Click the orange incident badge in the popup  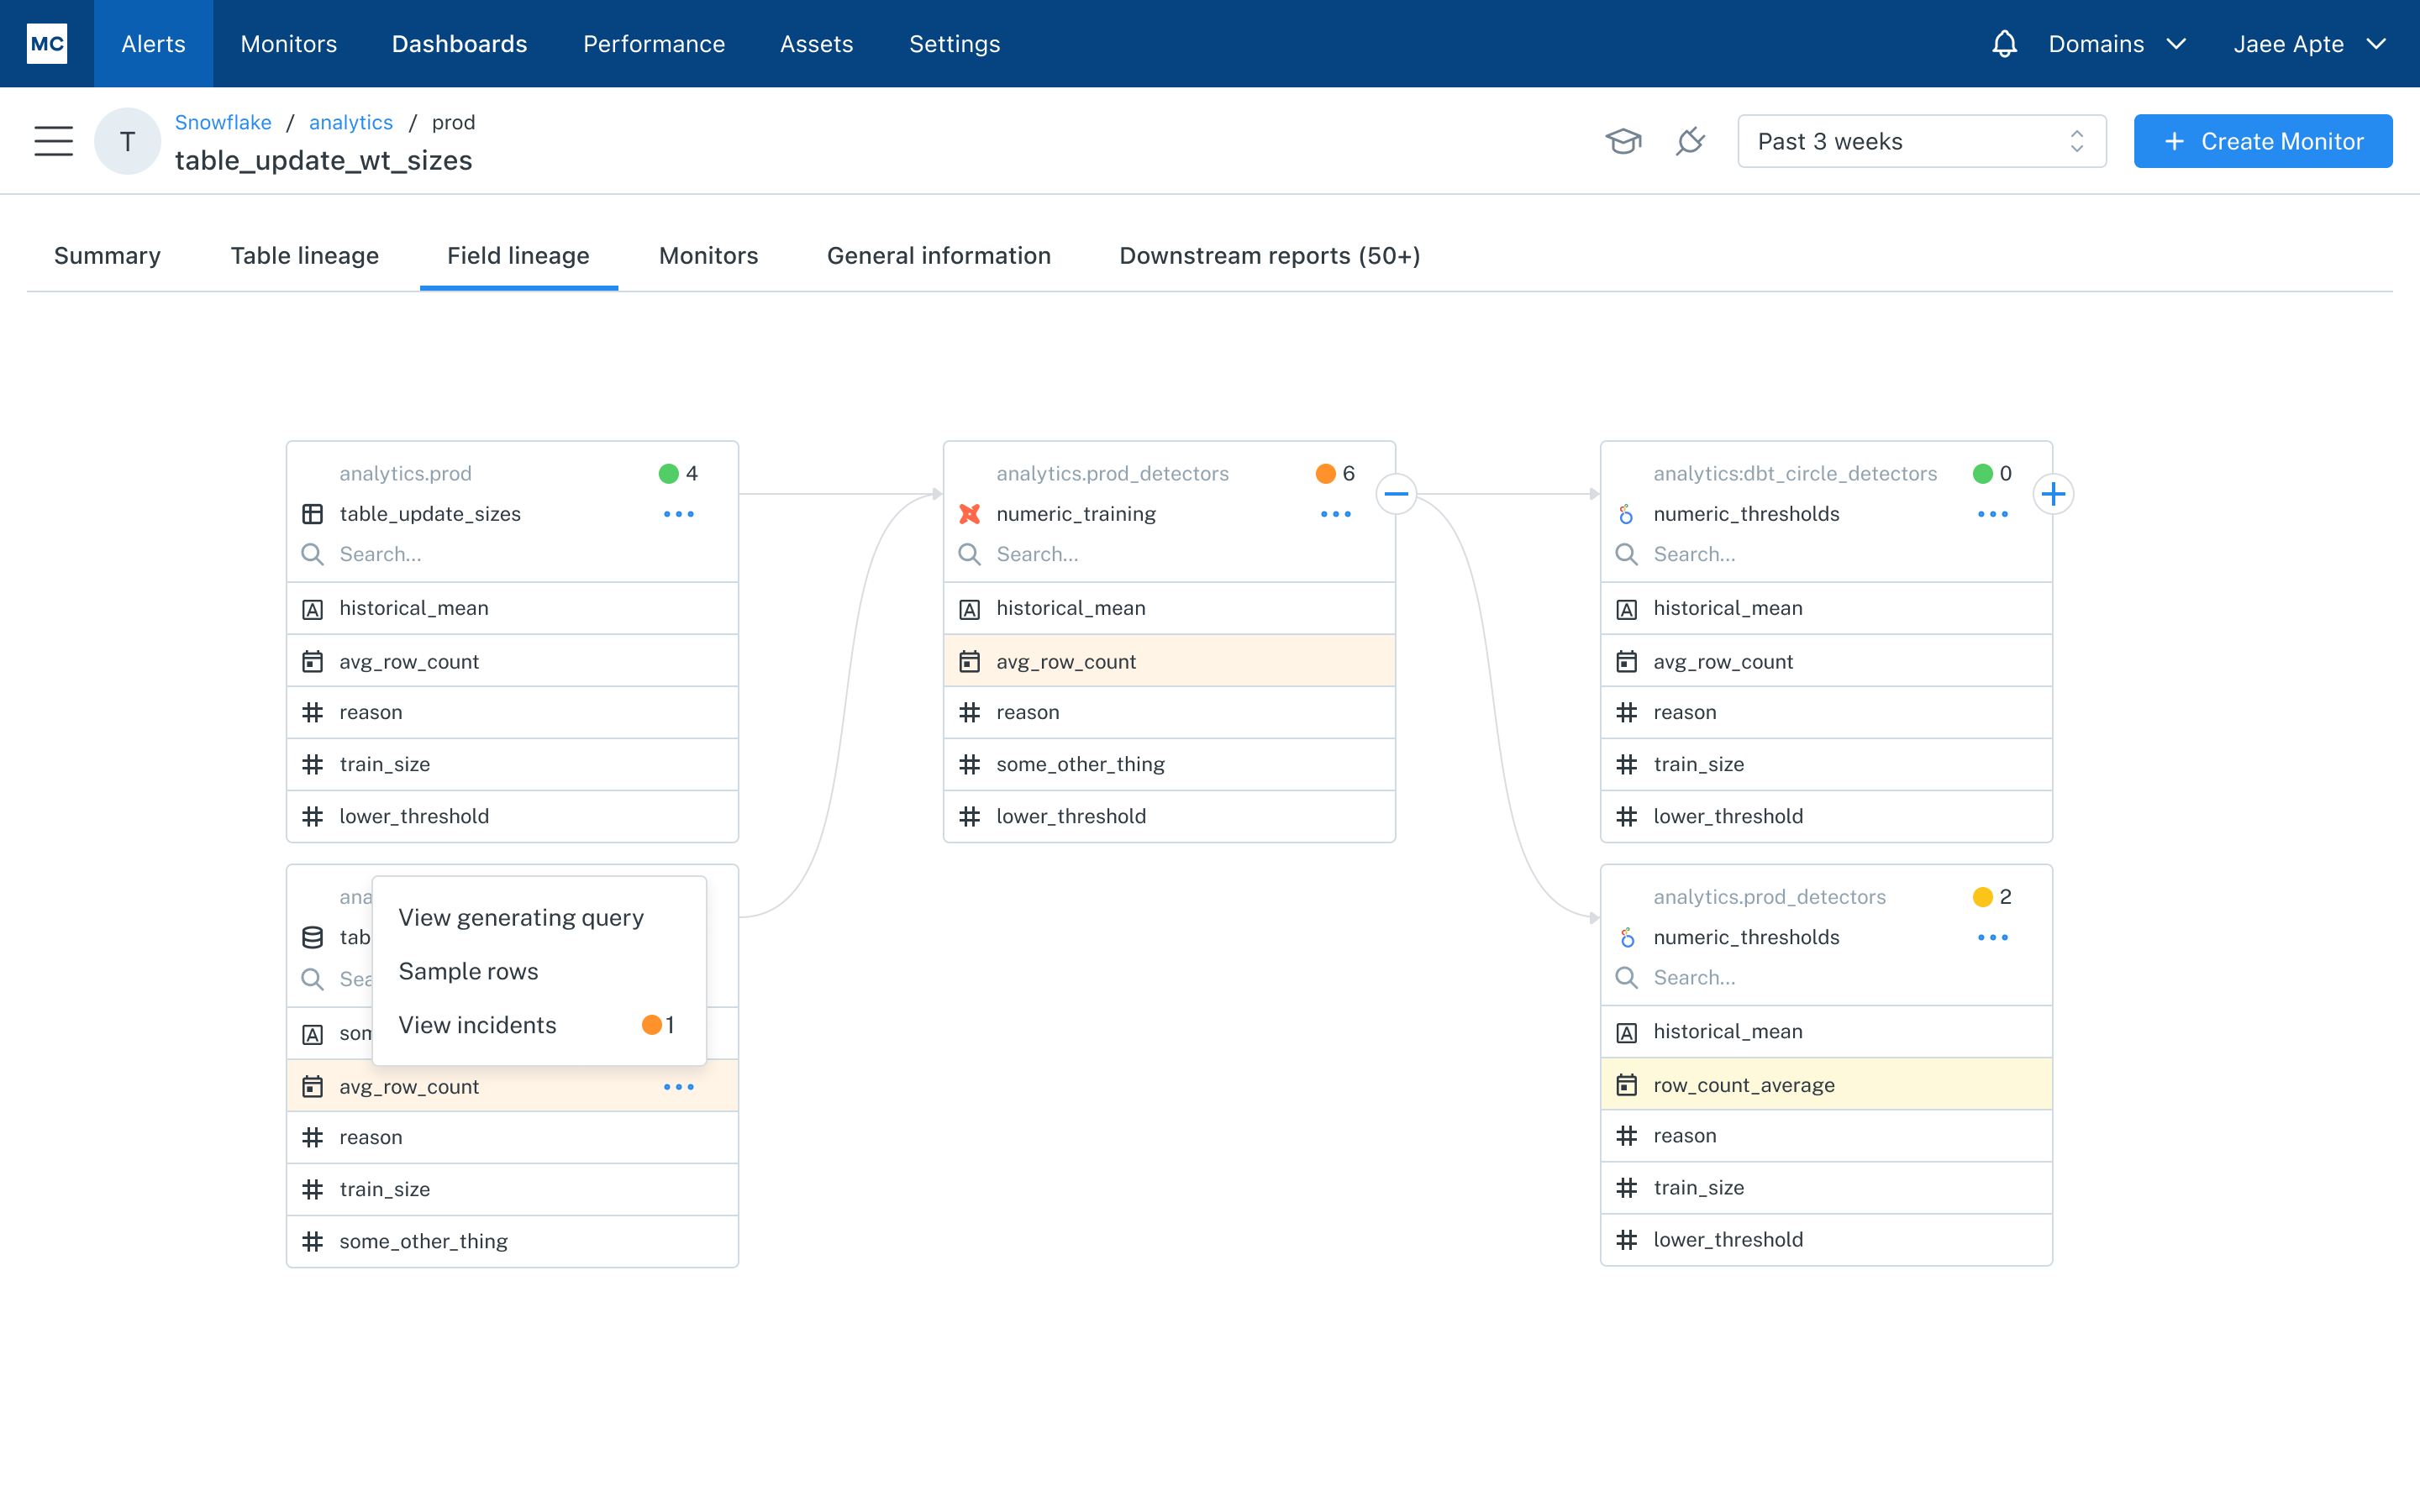[651, 1025]
